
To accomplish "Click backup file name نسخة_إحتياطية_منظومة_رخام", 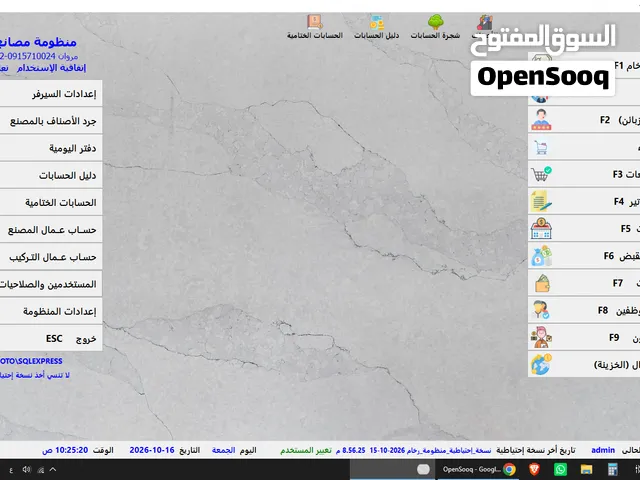I will 449,450.
